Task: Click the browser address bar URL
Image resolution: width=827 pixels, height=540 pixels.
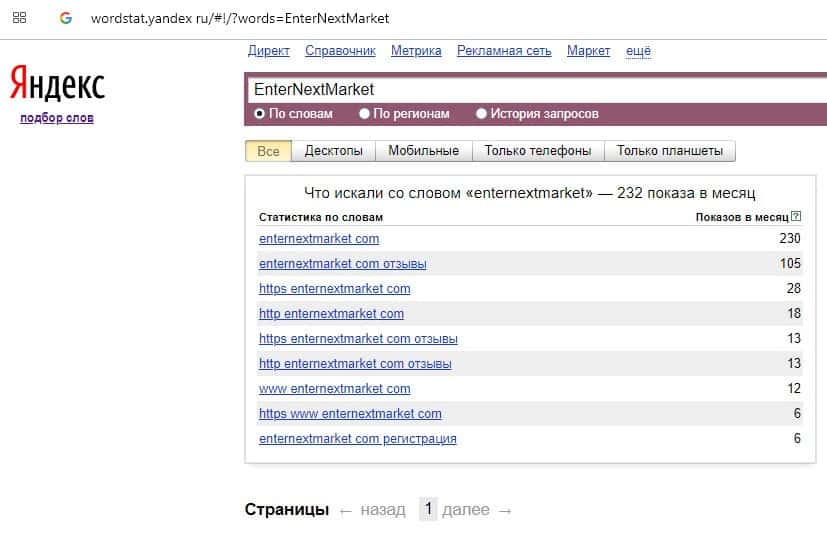Action: tap(240, 18)
